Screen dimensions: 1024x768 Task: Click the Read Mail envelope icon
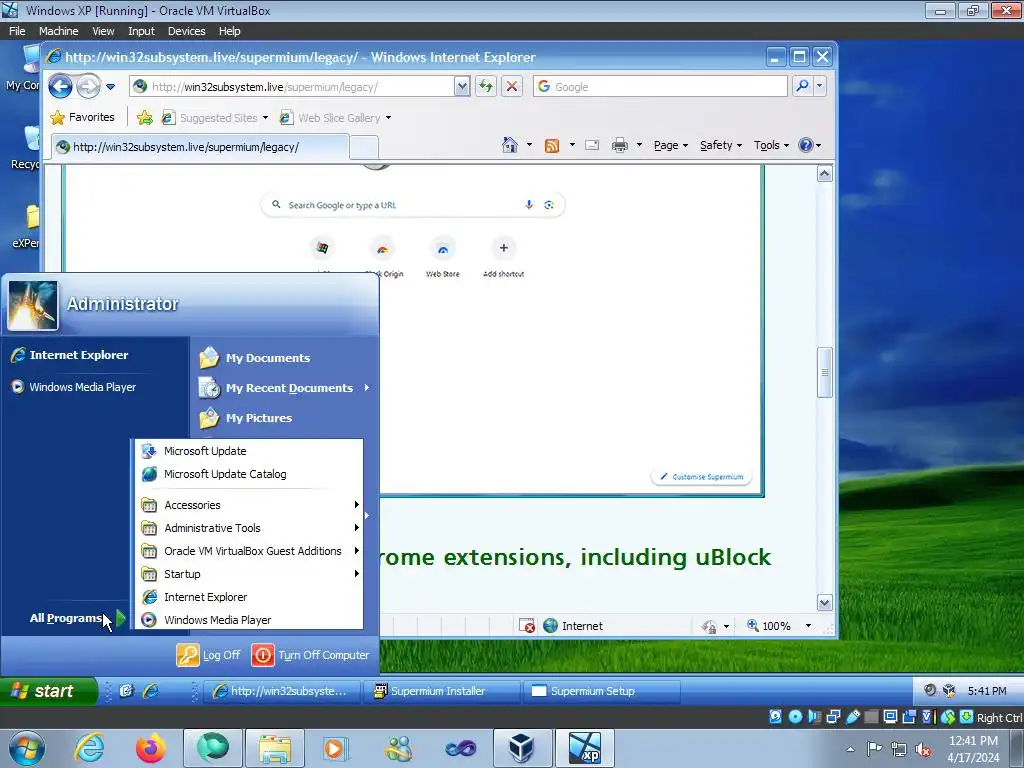[x=592, y=145]
